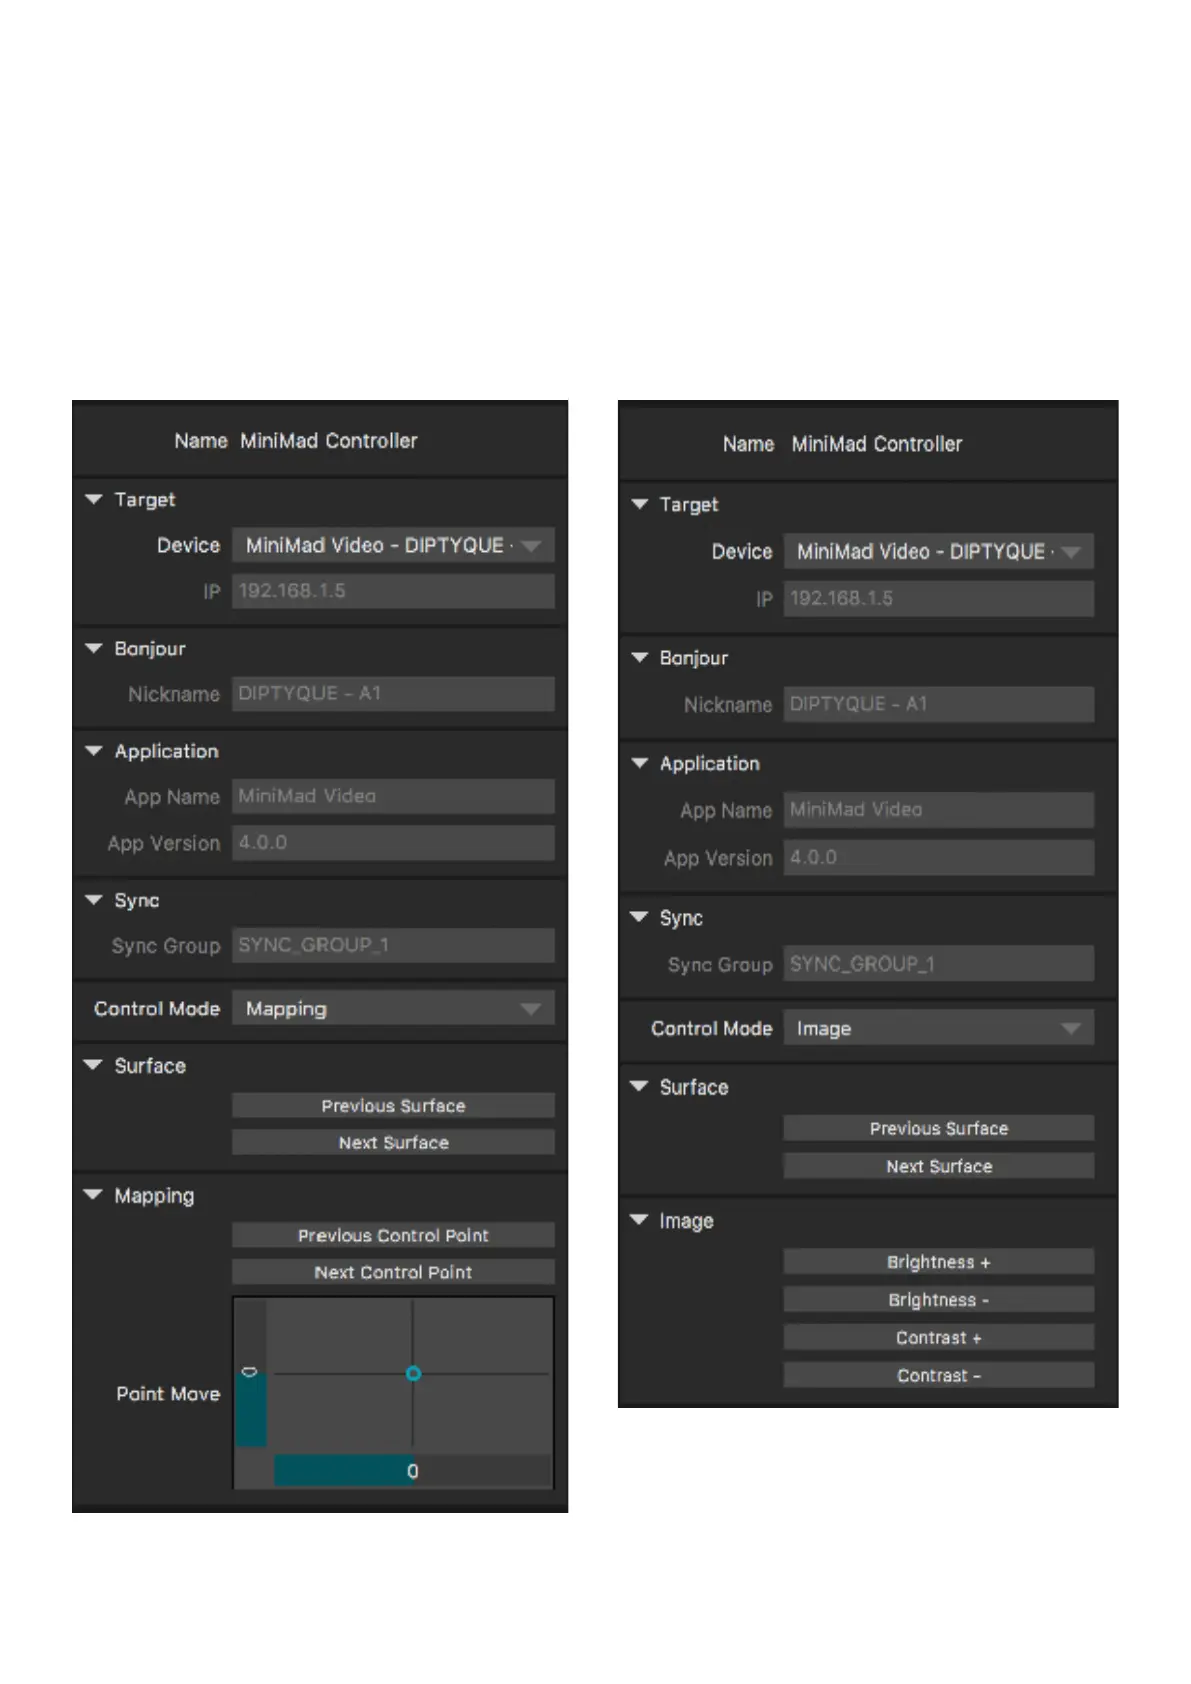Click MiniMad Controller name in left panel
The image size is (1191, 1684).
pos(329,441)
